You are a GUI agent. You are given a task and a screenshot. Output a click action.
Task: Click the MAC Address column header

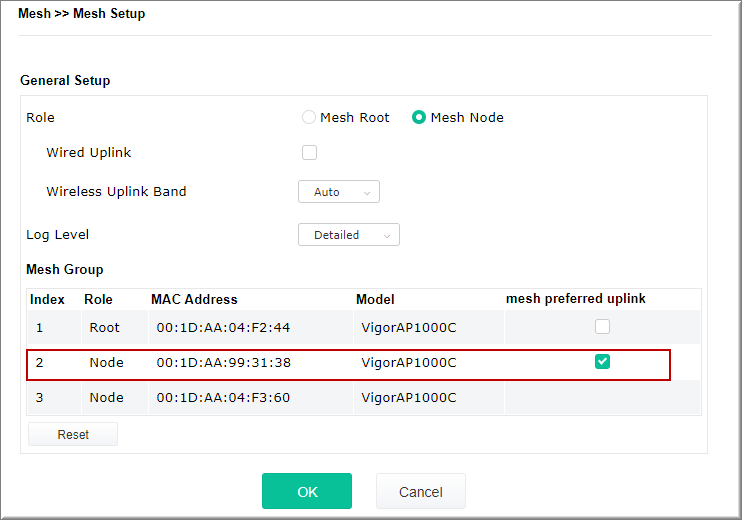point(194,299)
